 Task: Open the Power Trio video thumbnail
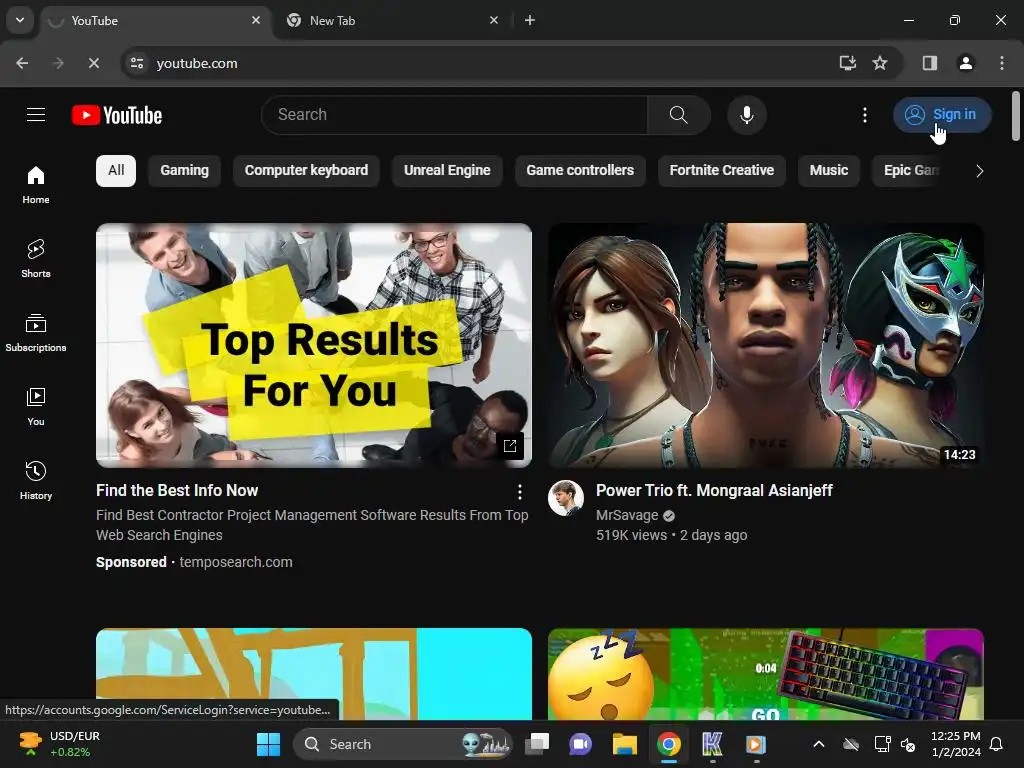[x=765, y=345]
